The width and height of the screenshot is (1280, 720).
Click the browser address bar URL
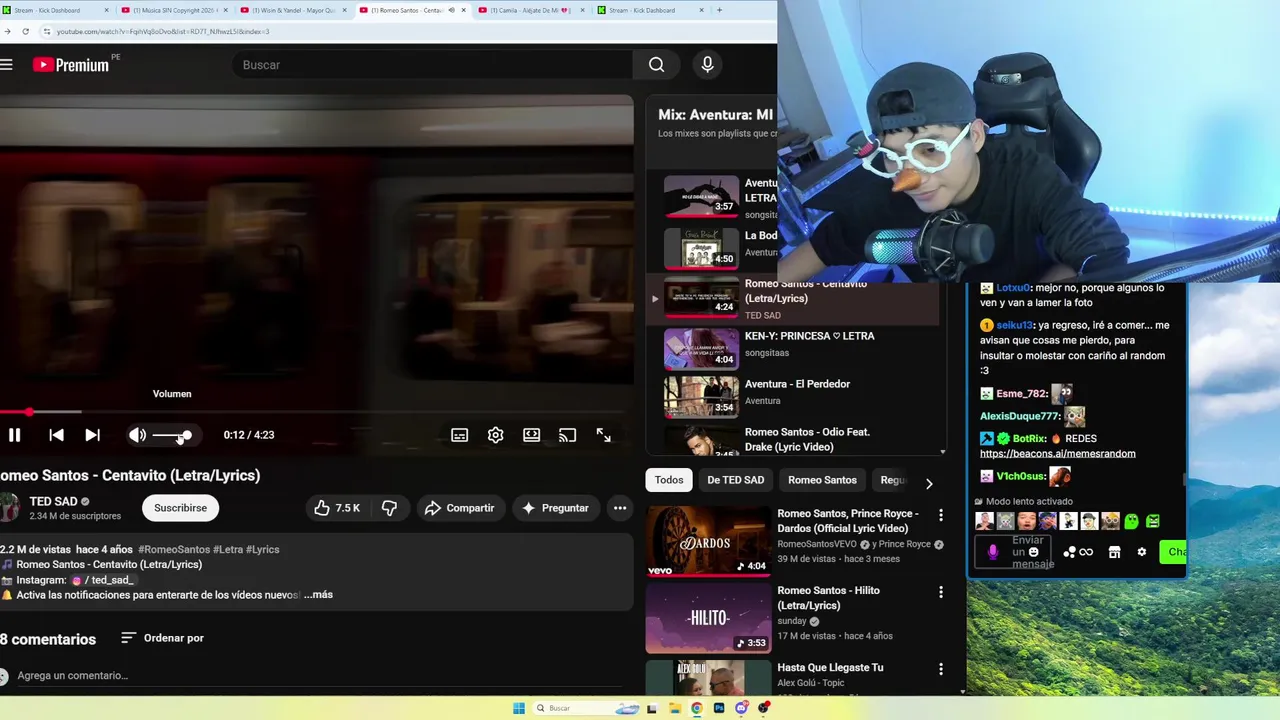(163, 31)
